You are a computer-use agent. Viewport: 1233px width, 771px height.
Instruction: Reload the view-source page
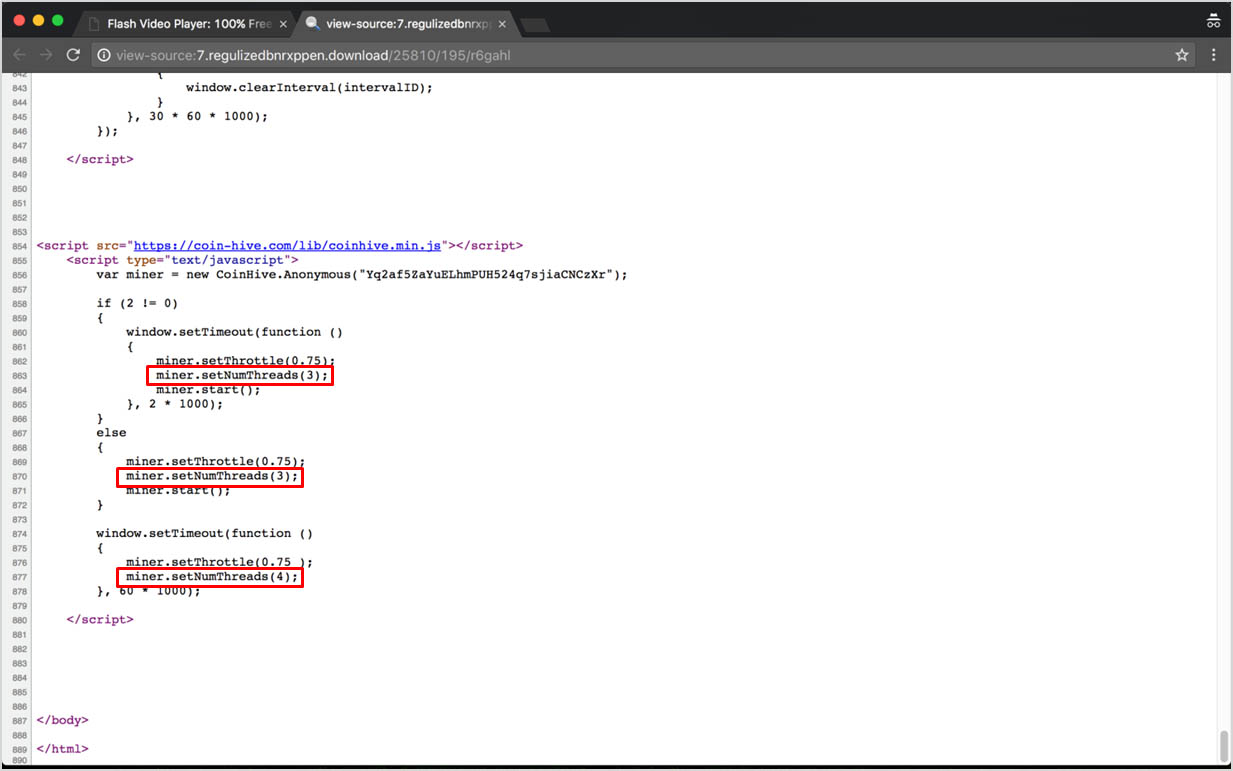pyautogui.click(x=73, y=55)
